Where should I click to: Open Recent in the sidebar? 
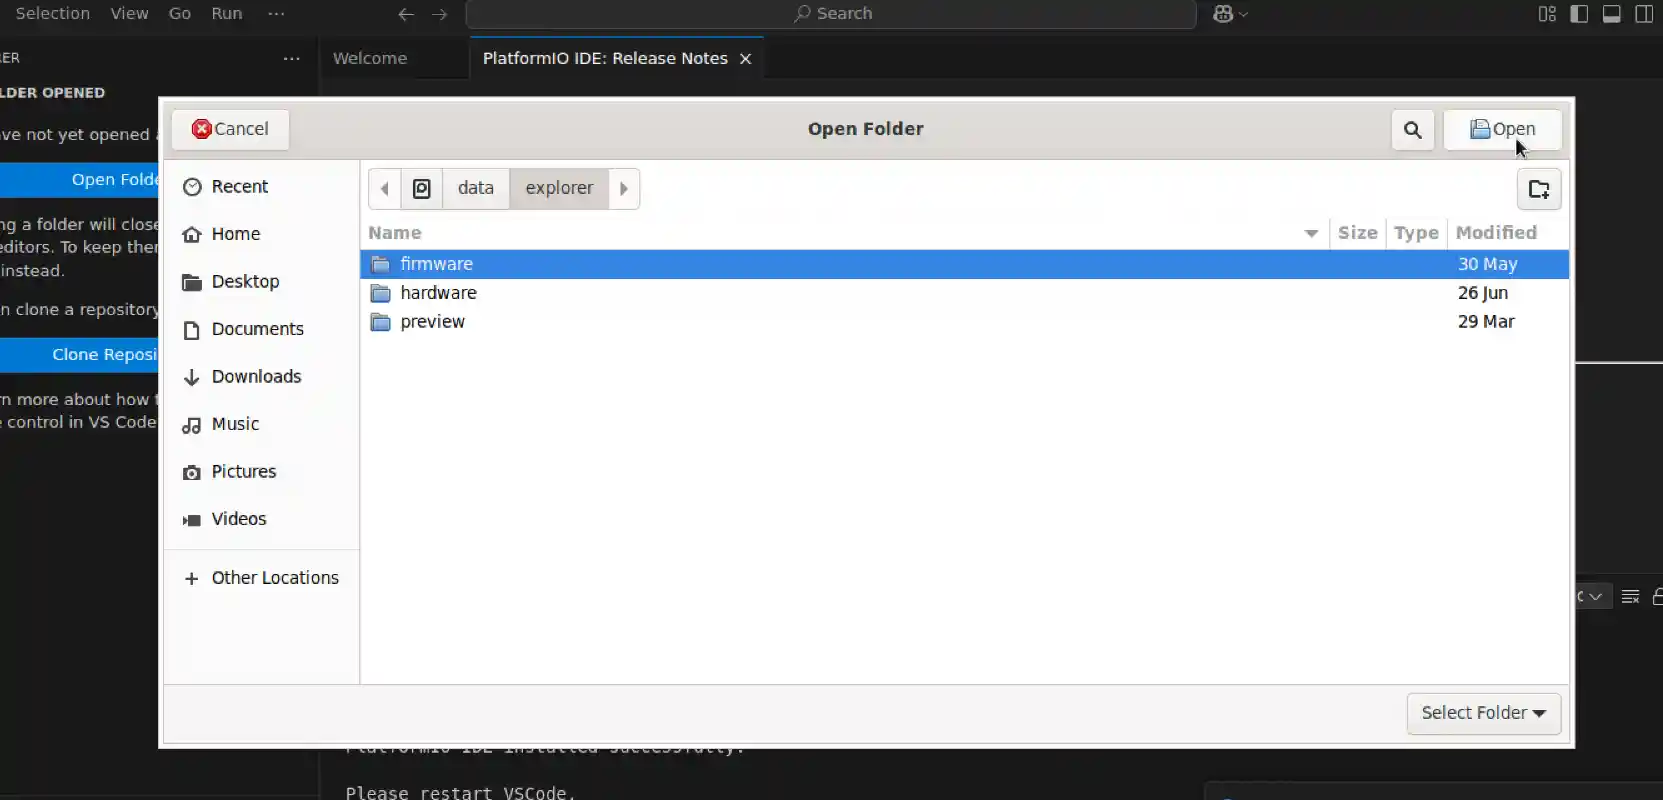click(x=261, y=187)
